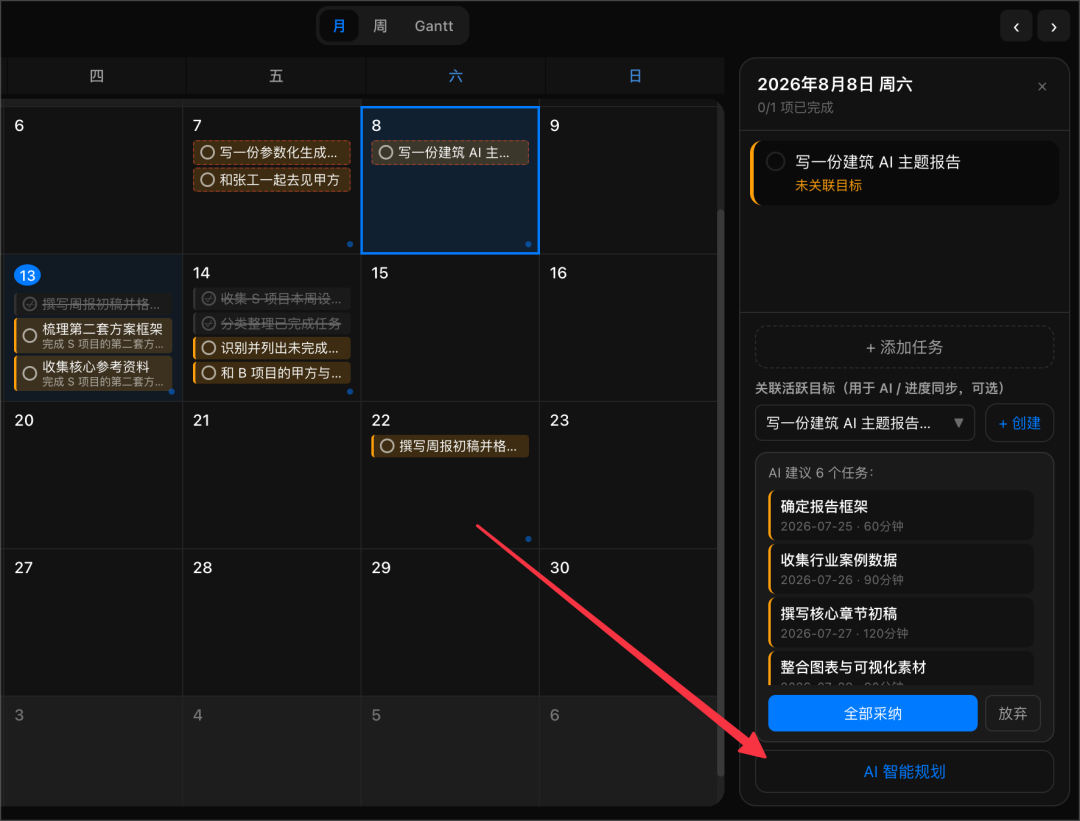Screen dimensions: 1080x821
Task: Select calendar day 15
Action: [450, 328]
